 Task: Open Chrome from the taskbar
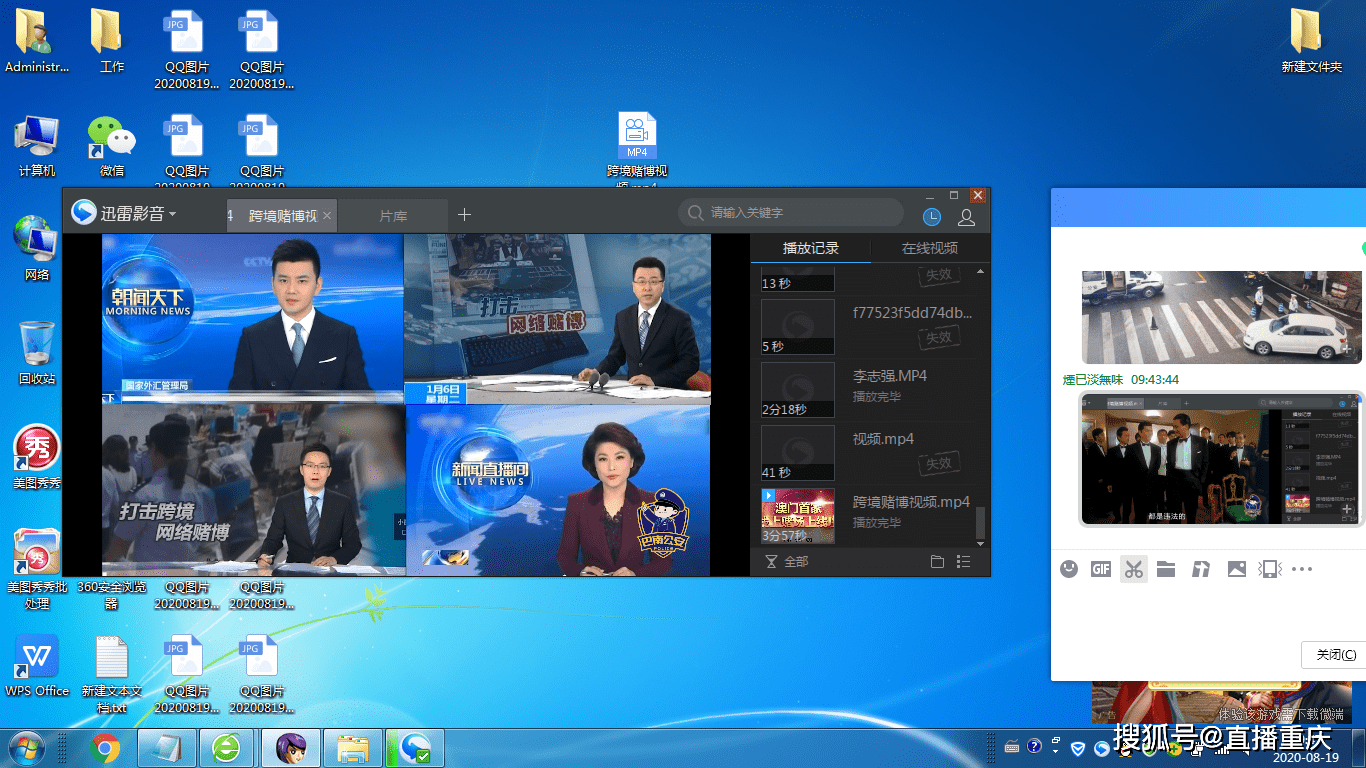coord(105,748)
